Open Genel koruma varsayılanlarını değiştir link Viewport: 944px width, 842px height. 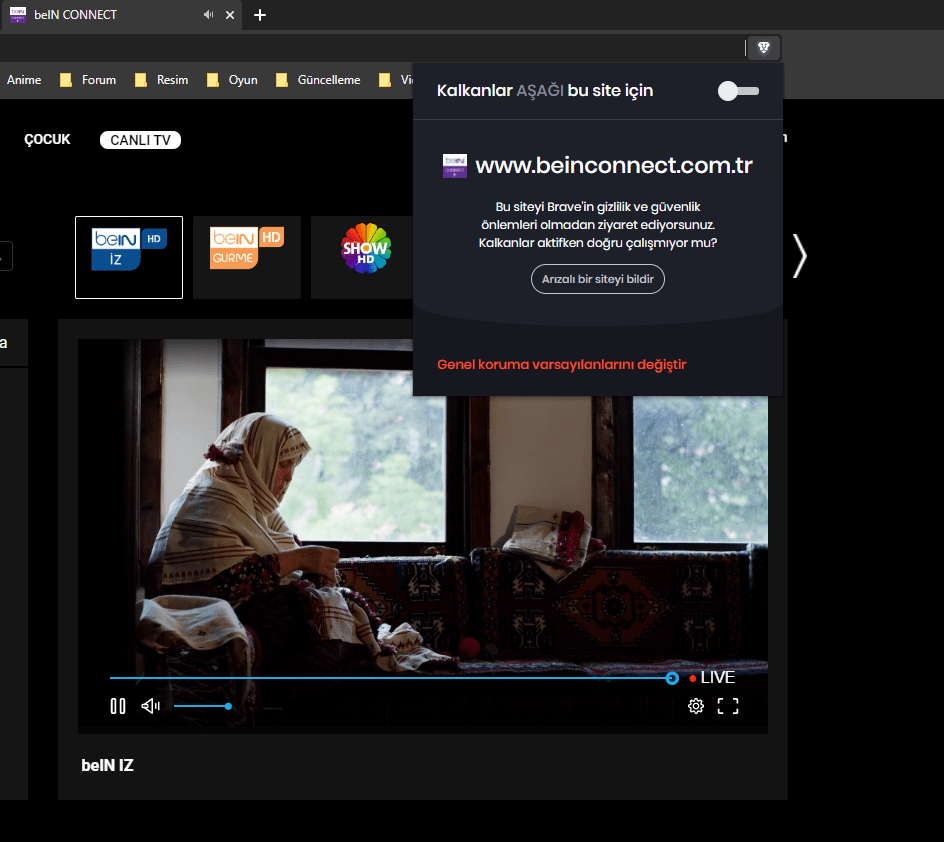tap(561, 365)
